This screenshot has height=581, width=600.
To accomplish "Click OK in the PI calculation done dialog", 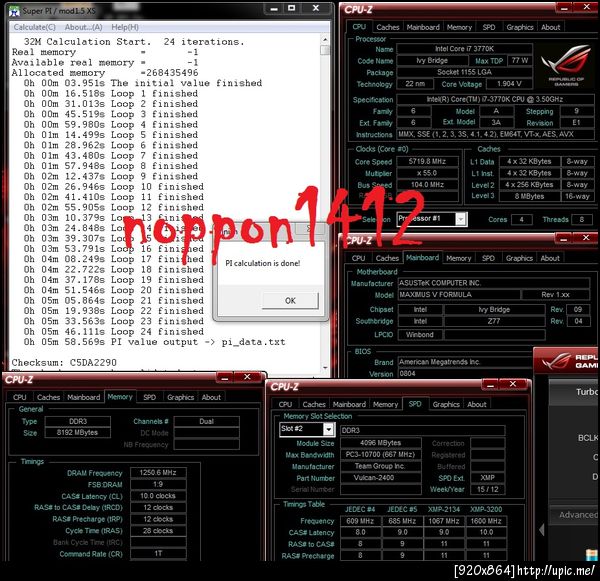I will click(x=290, y=301).
